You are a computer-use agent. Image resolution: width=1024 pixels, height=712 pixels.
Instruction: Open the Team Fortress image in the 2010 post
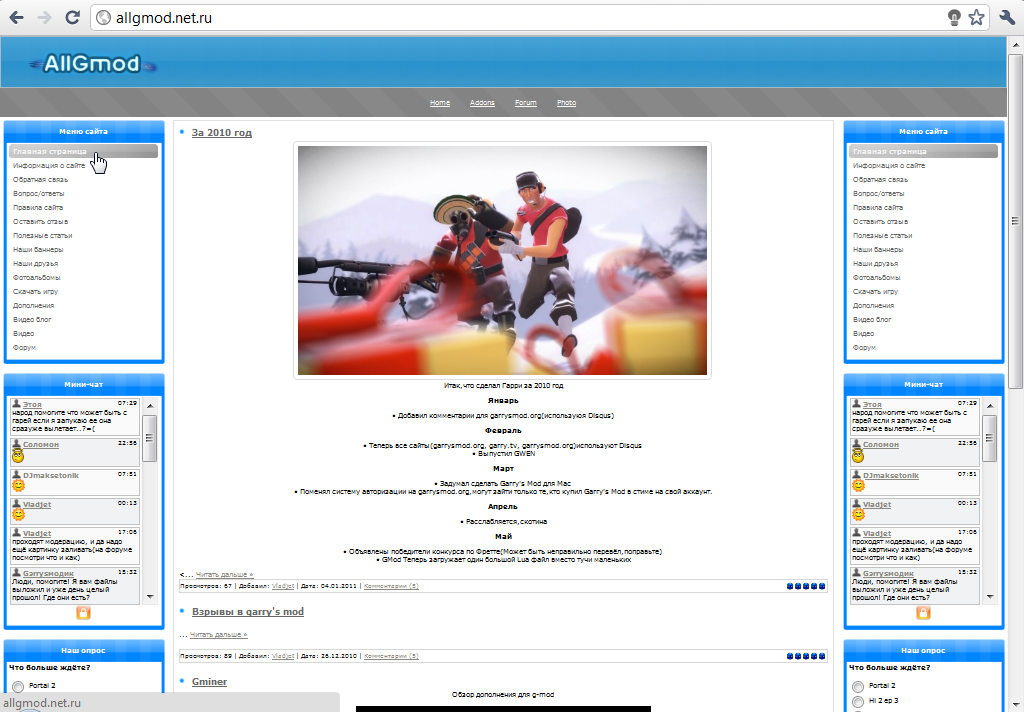[x=502, y=260]
